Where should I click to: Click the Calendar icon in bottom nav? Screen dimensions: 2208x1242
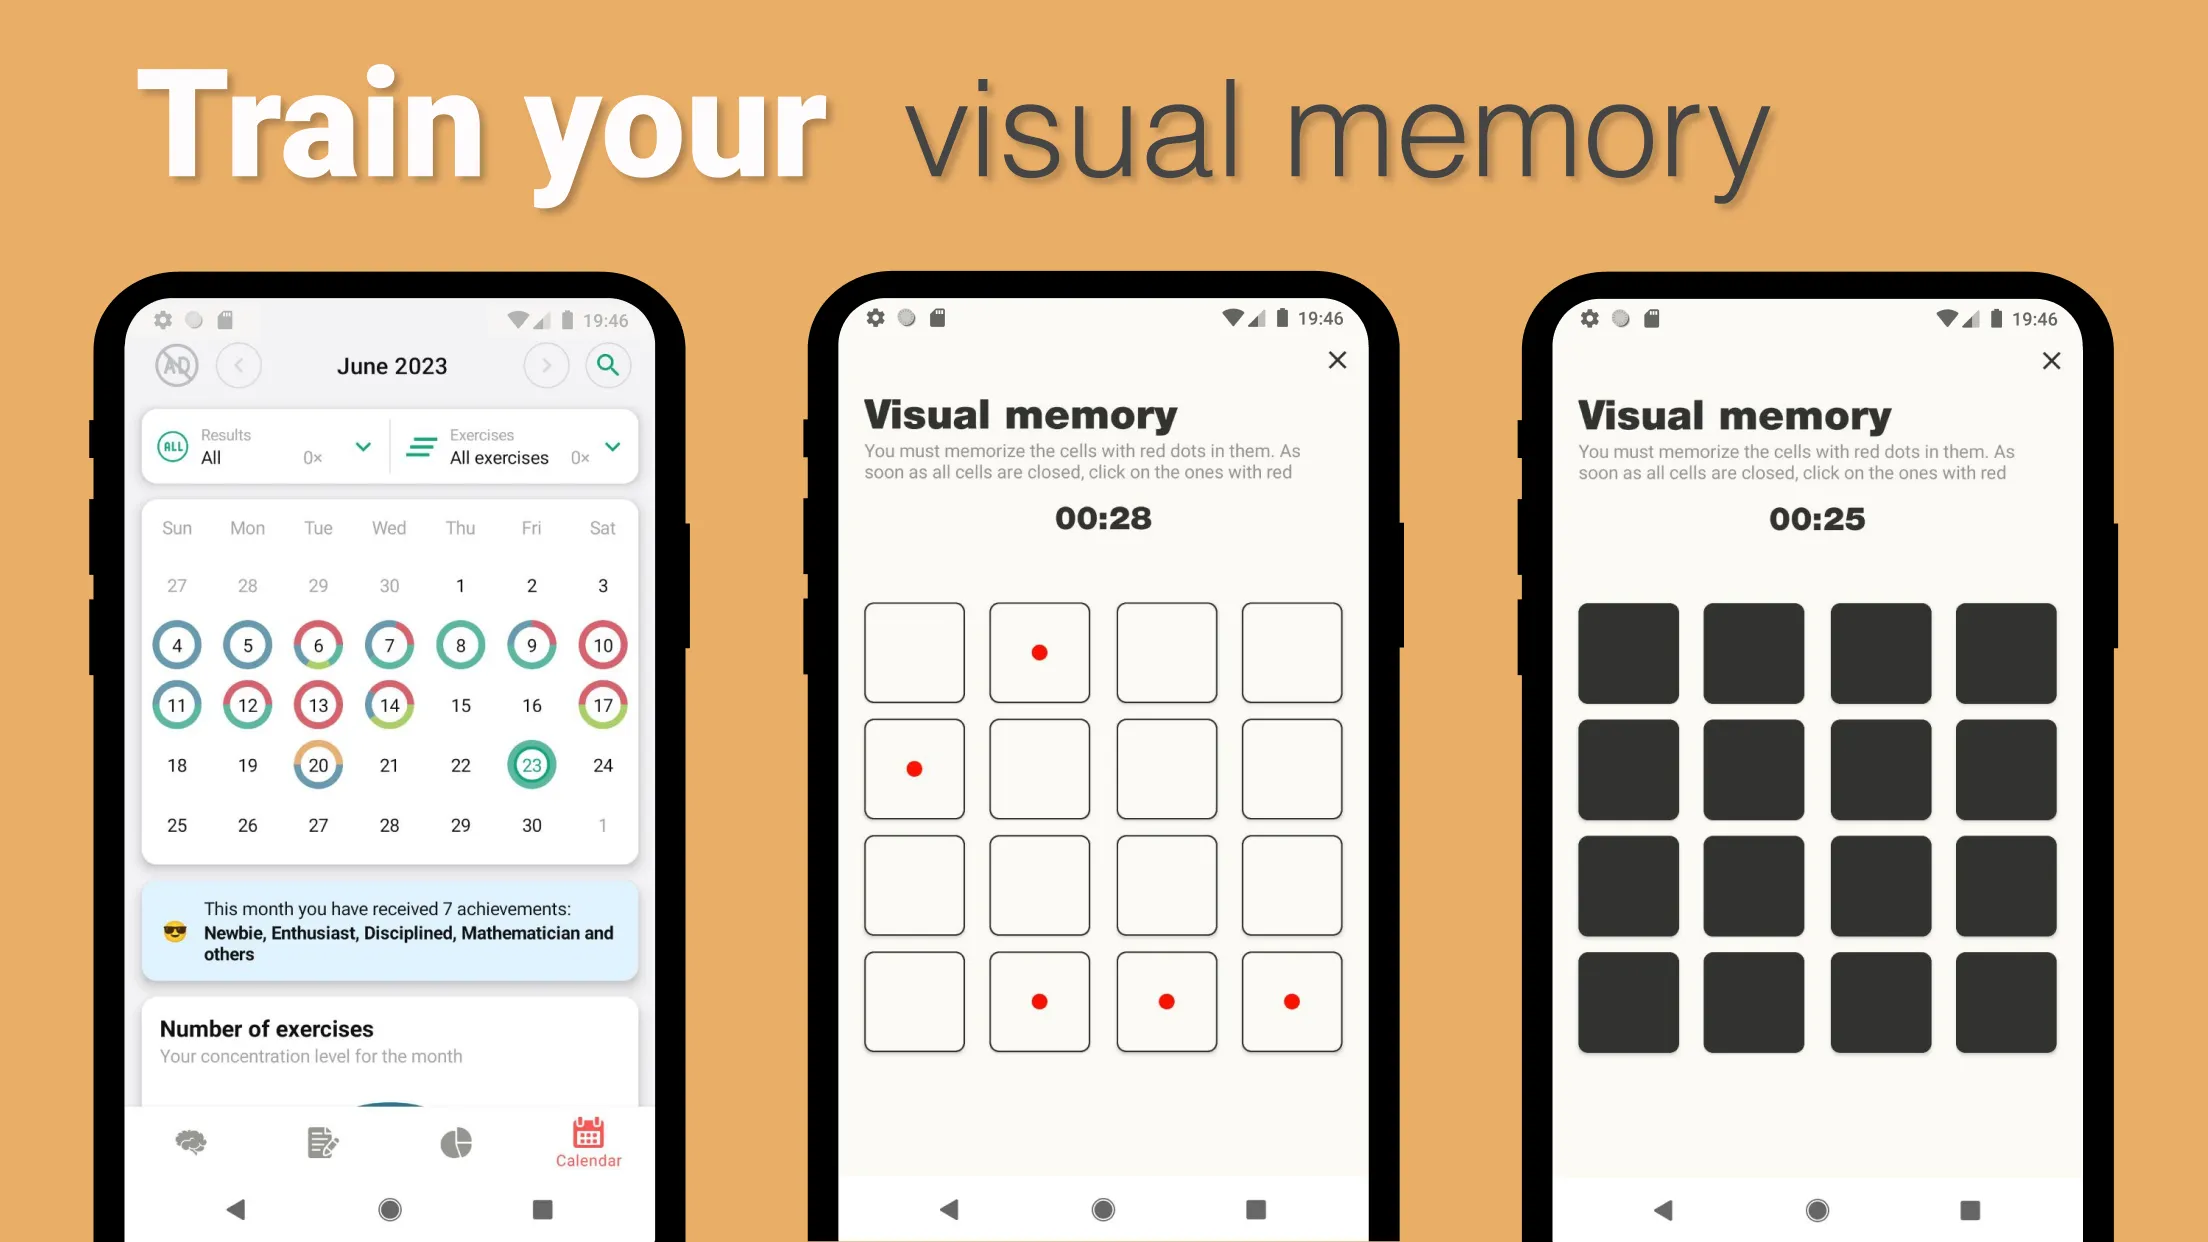pos(588,1139)
